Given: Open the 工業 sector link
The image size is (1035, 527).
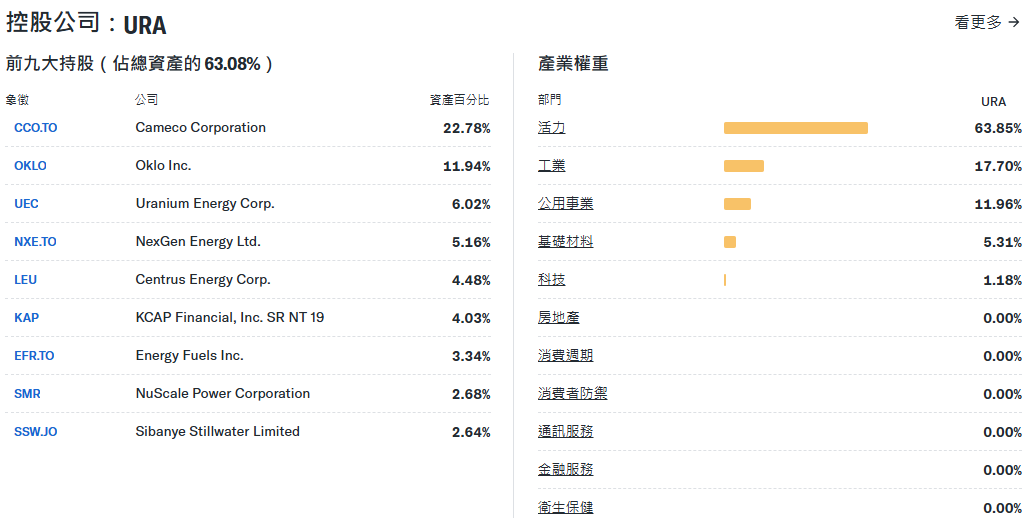Looking at the screenshot, I should (x=551, y=166).
